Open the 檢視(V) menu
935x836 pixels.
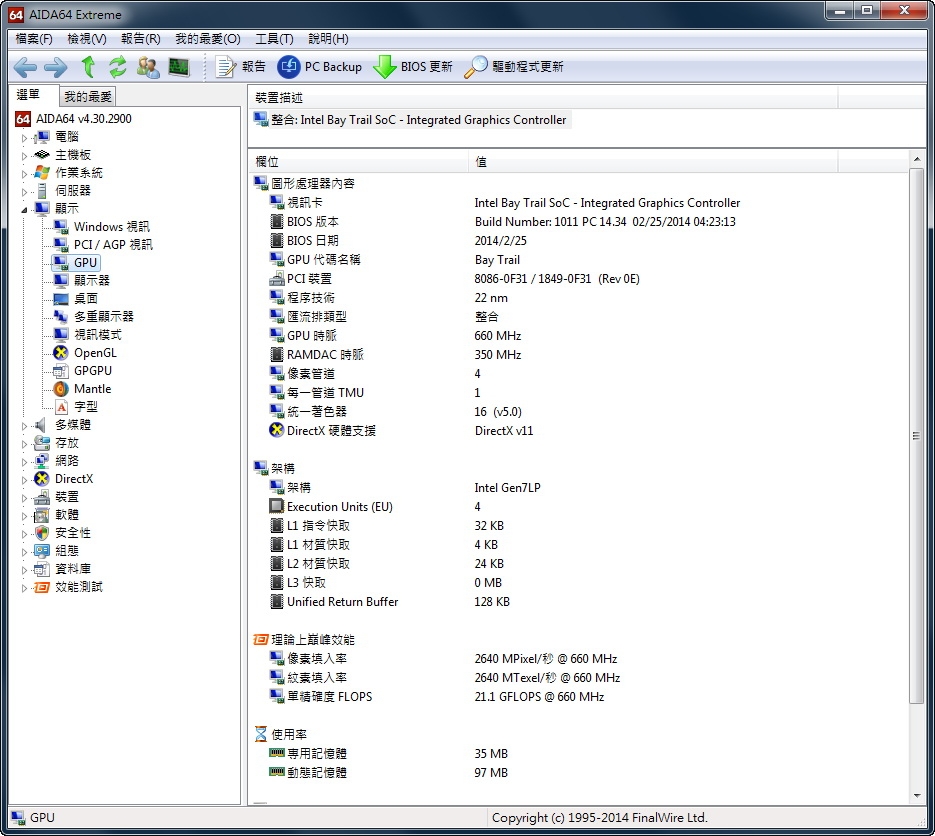(x=87, y=39)
